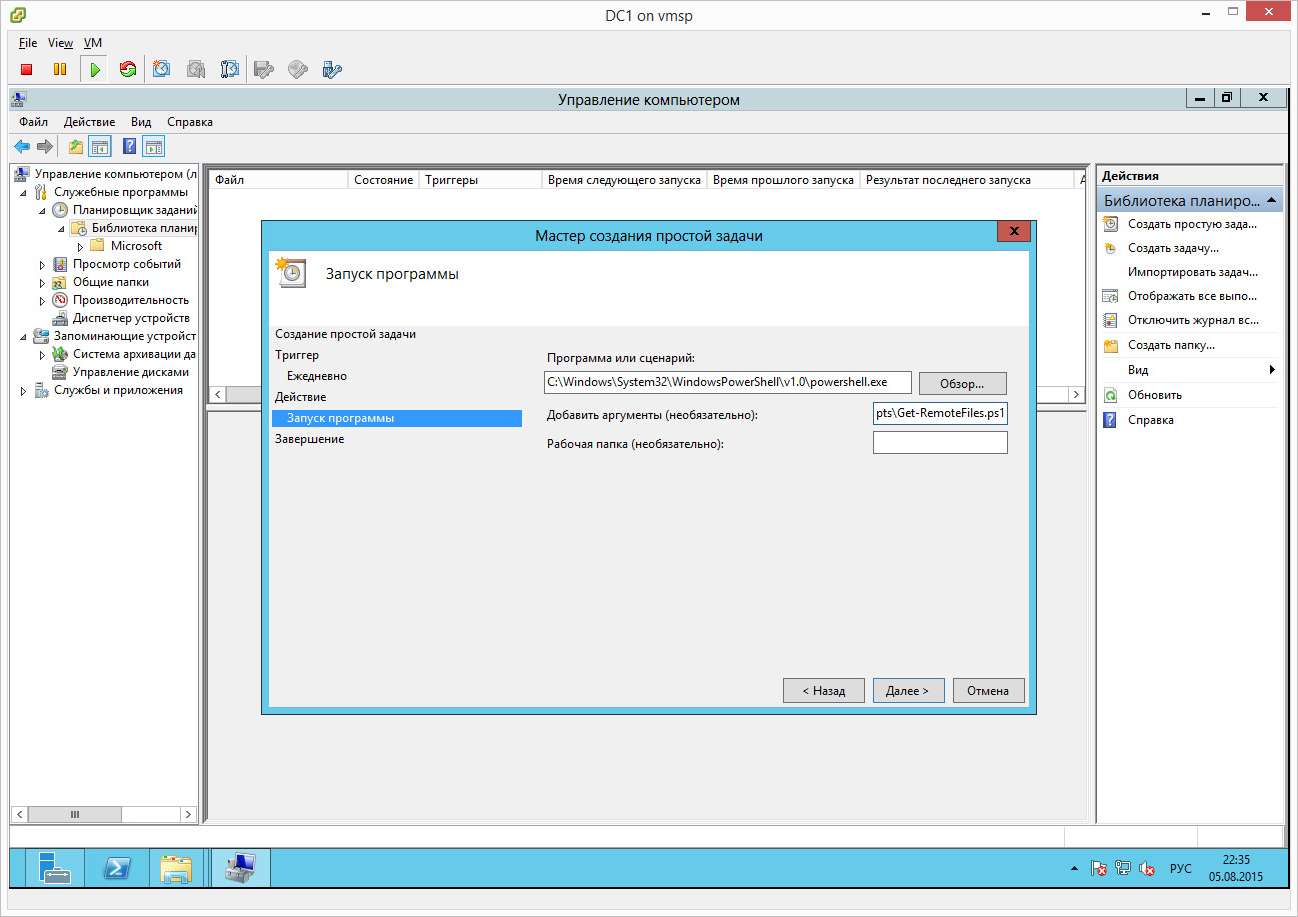This screenshot has width=1298, height=917.
Task: Open File Explorer from the taskbar
Action: click(x=177, y=867)
